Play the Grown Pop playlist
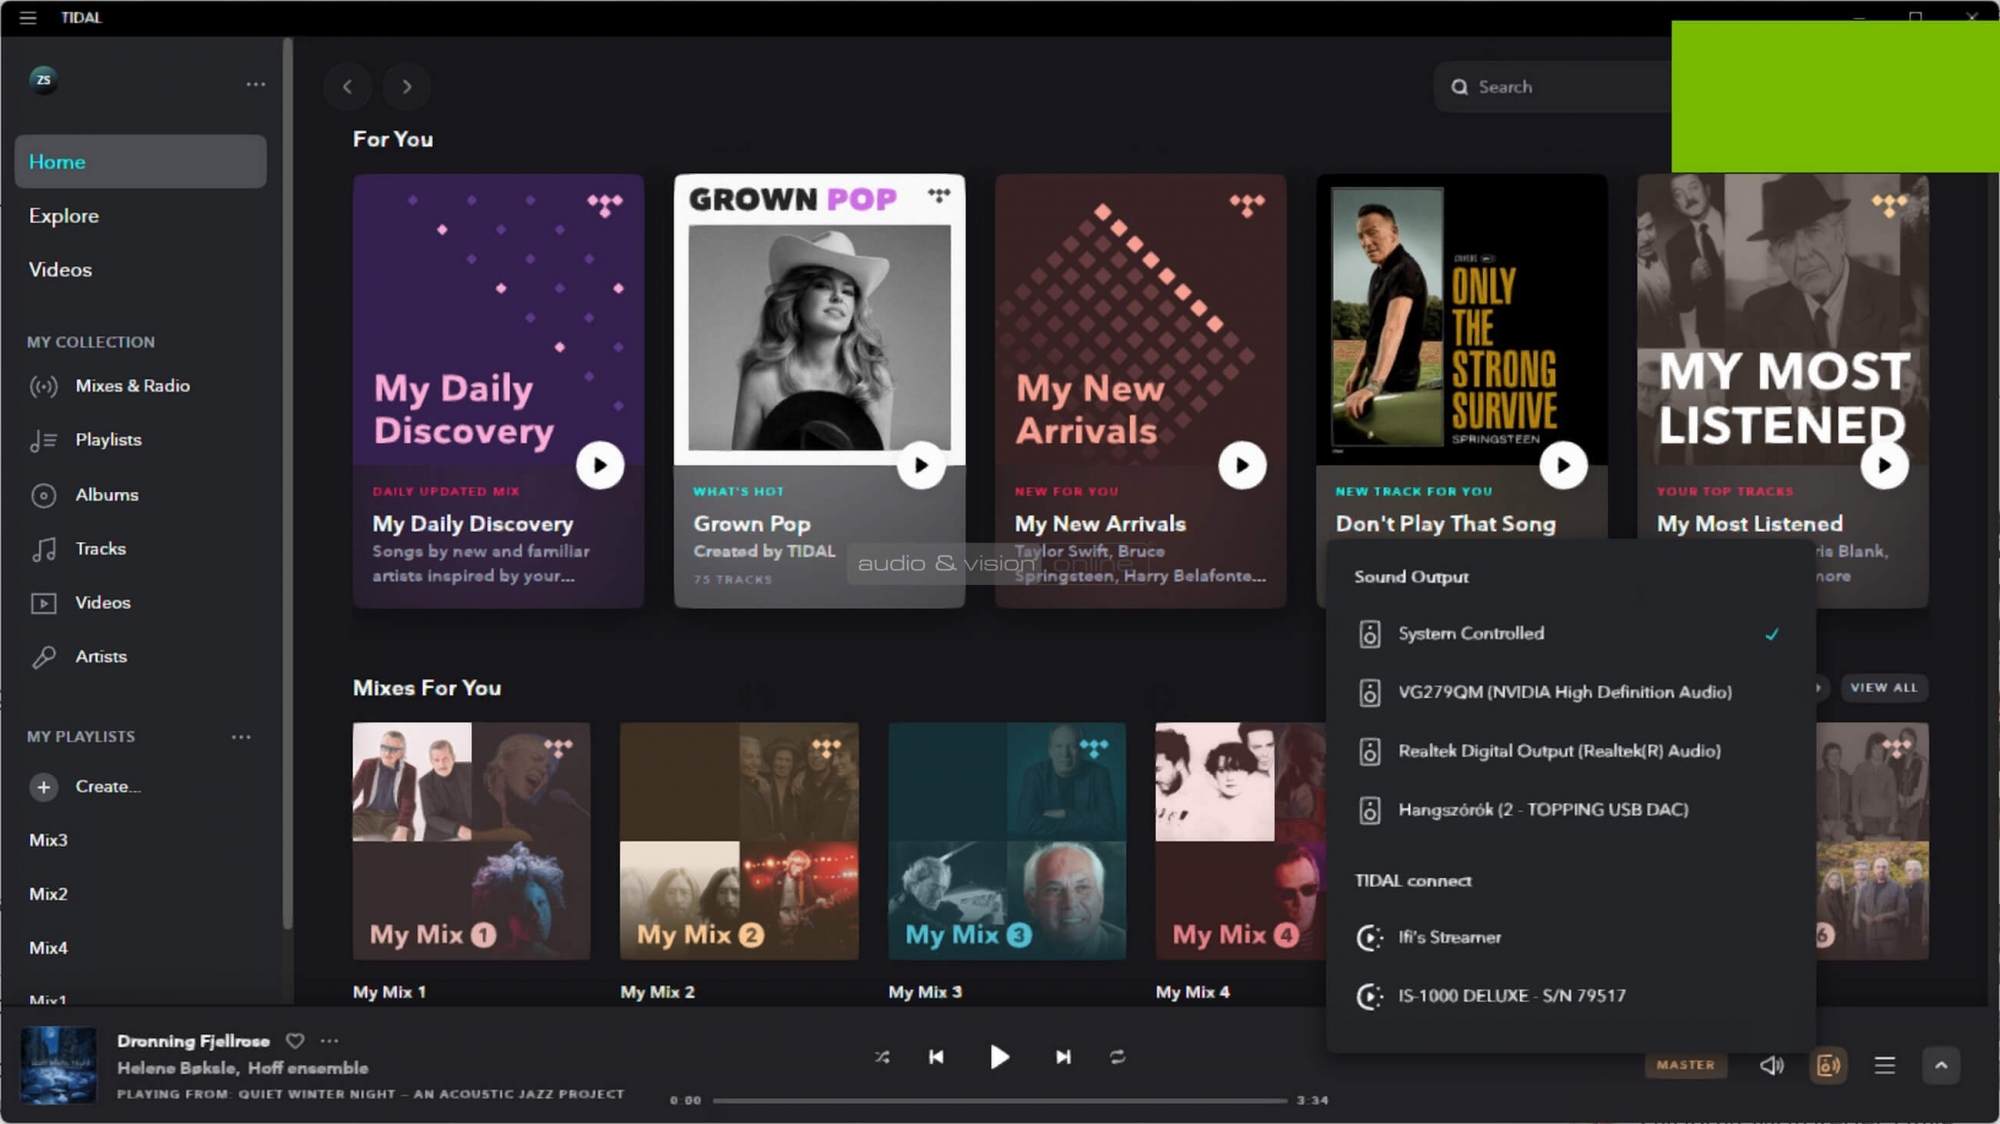 click(x=921, y=465)
